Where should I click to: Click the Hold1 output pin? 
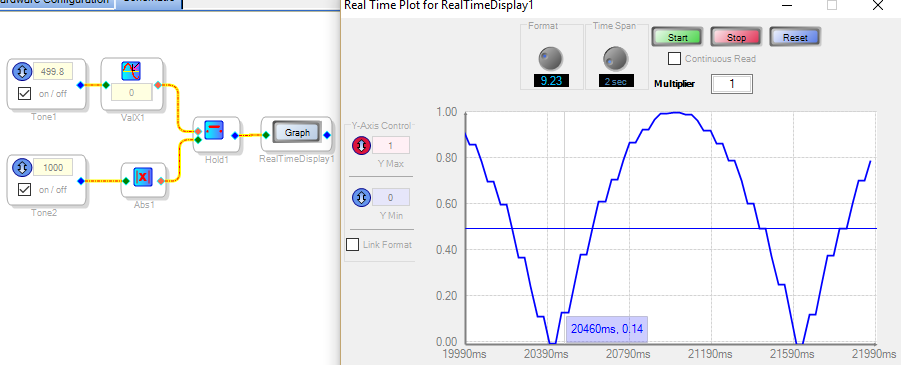coord(235,136)
